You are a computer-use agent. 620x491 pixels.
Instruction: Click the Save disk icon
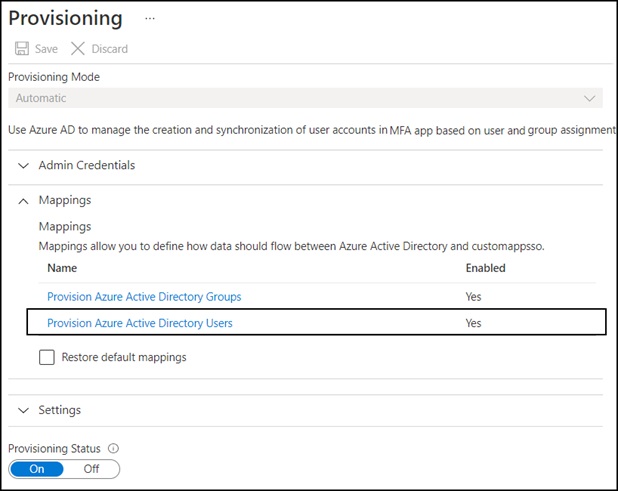pyautogui.click(x=22, y=49)
